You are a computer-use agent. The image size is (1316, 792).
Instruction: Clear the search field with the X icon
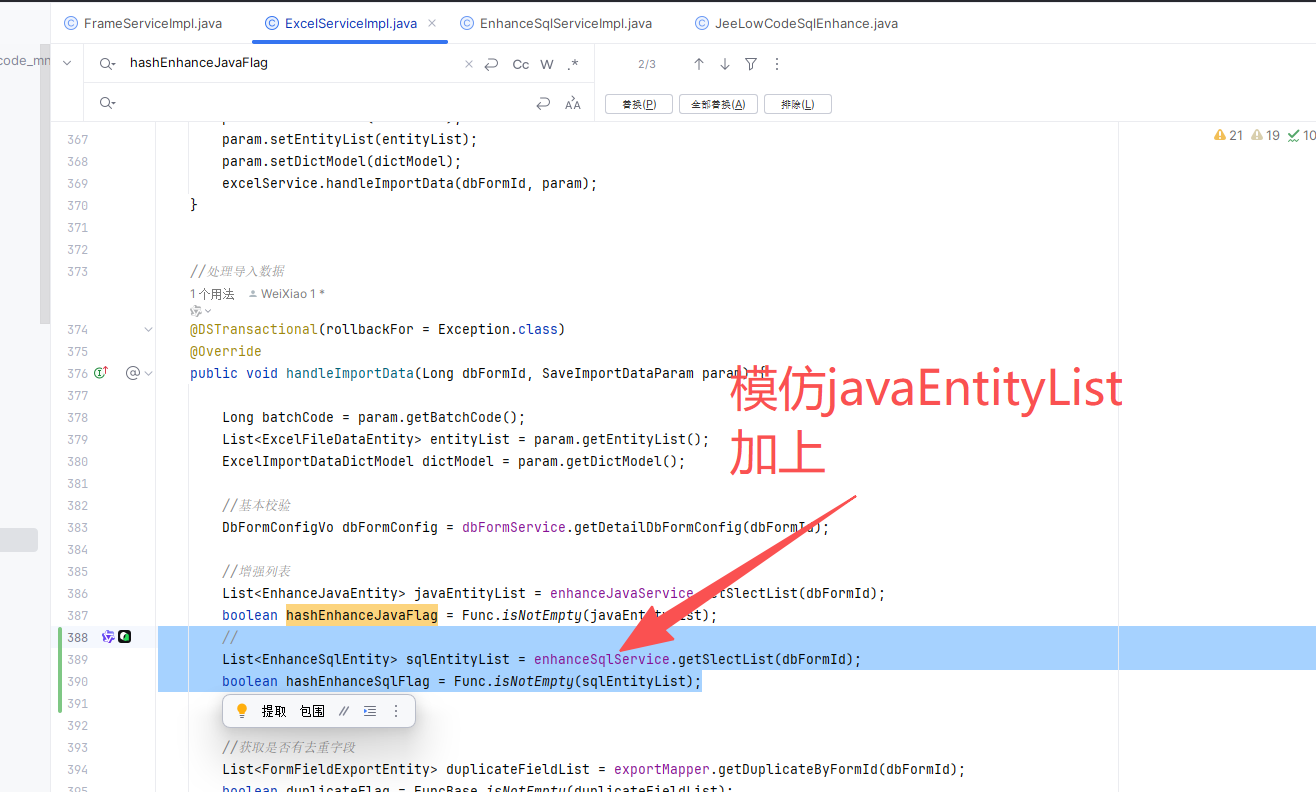469,64
